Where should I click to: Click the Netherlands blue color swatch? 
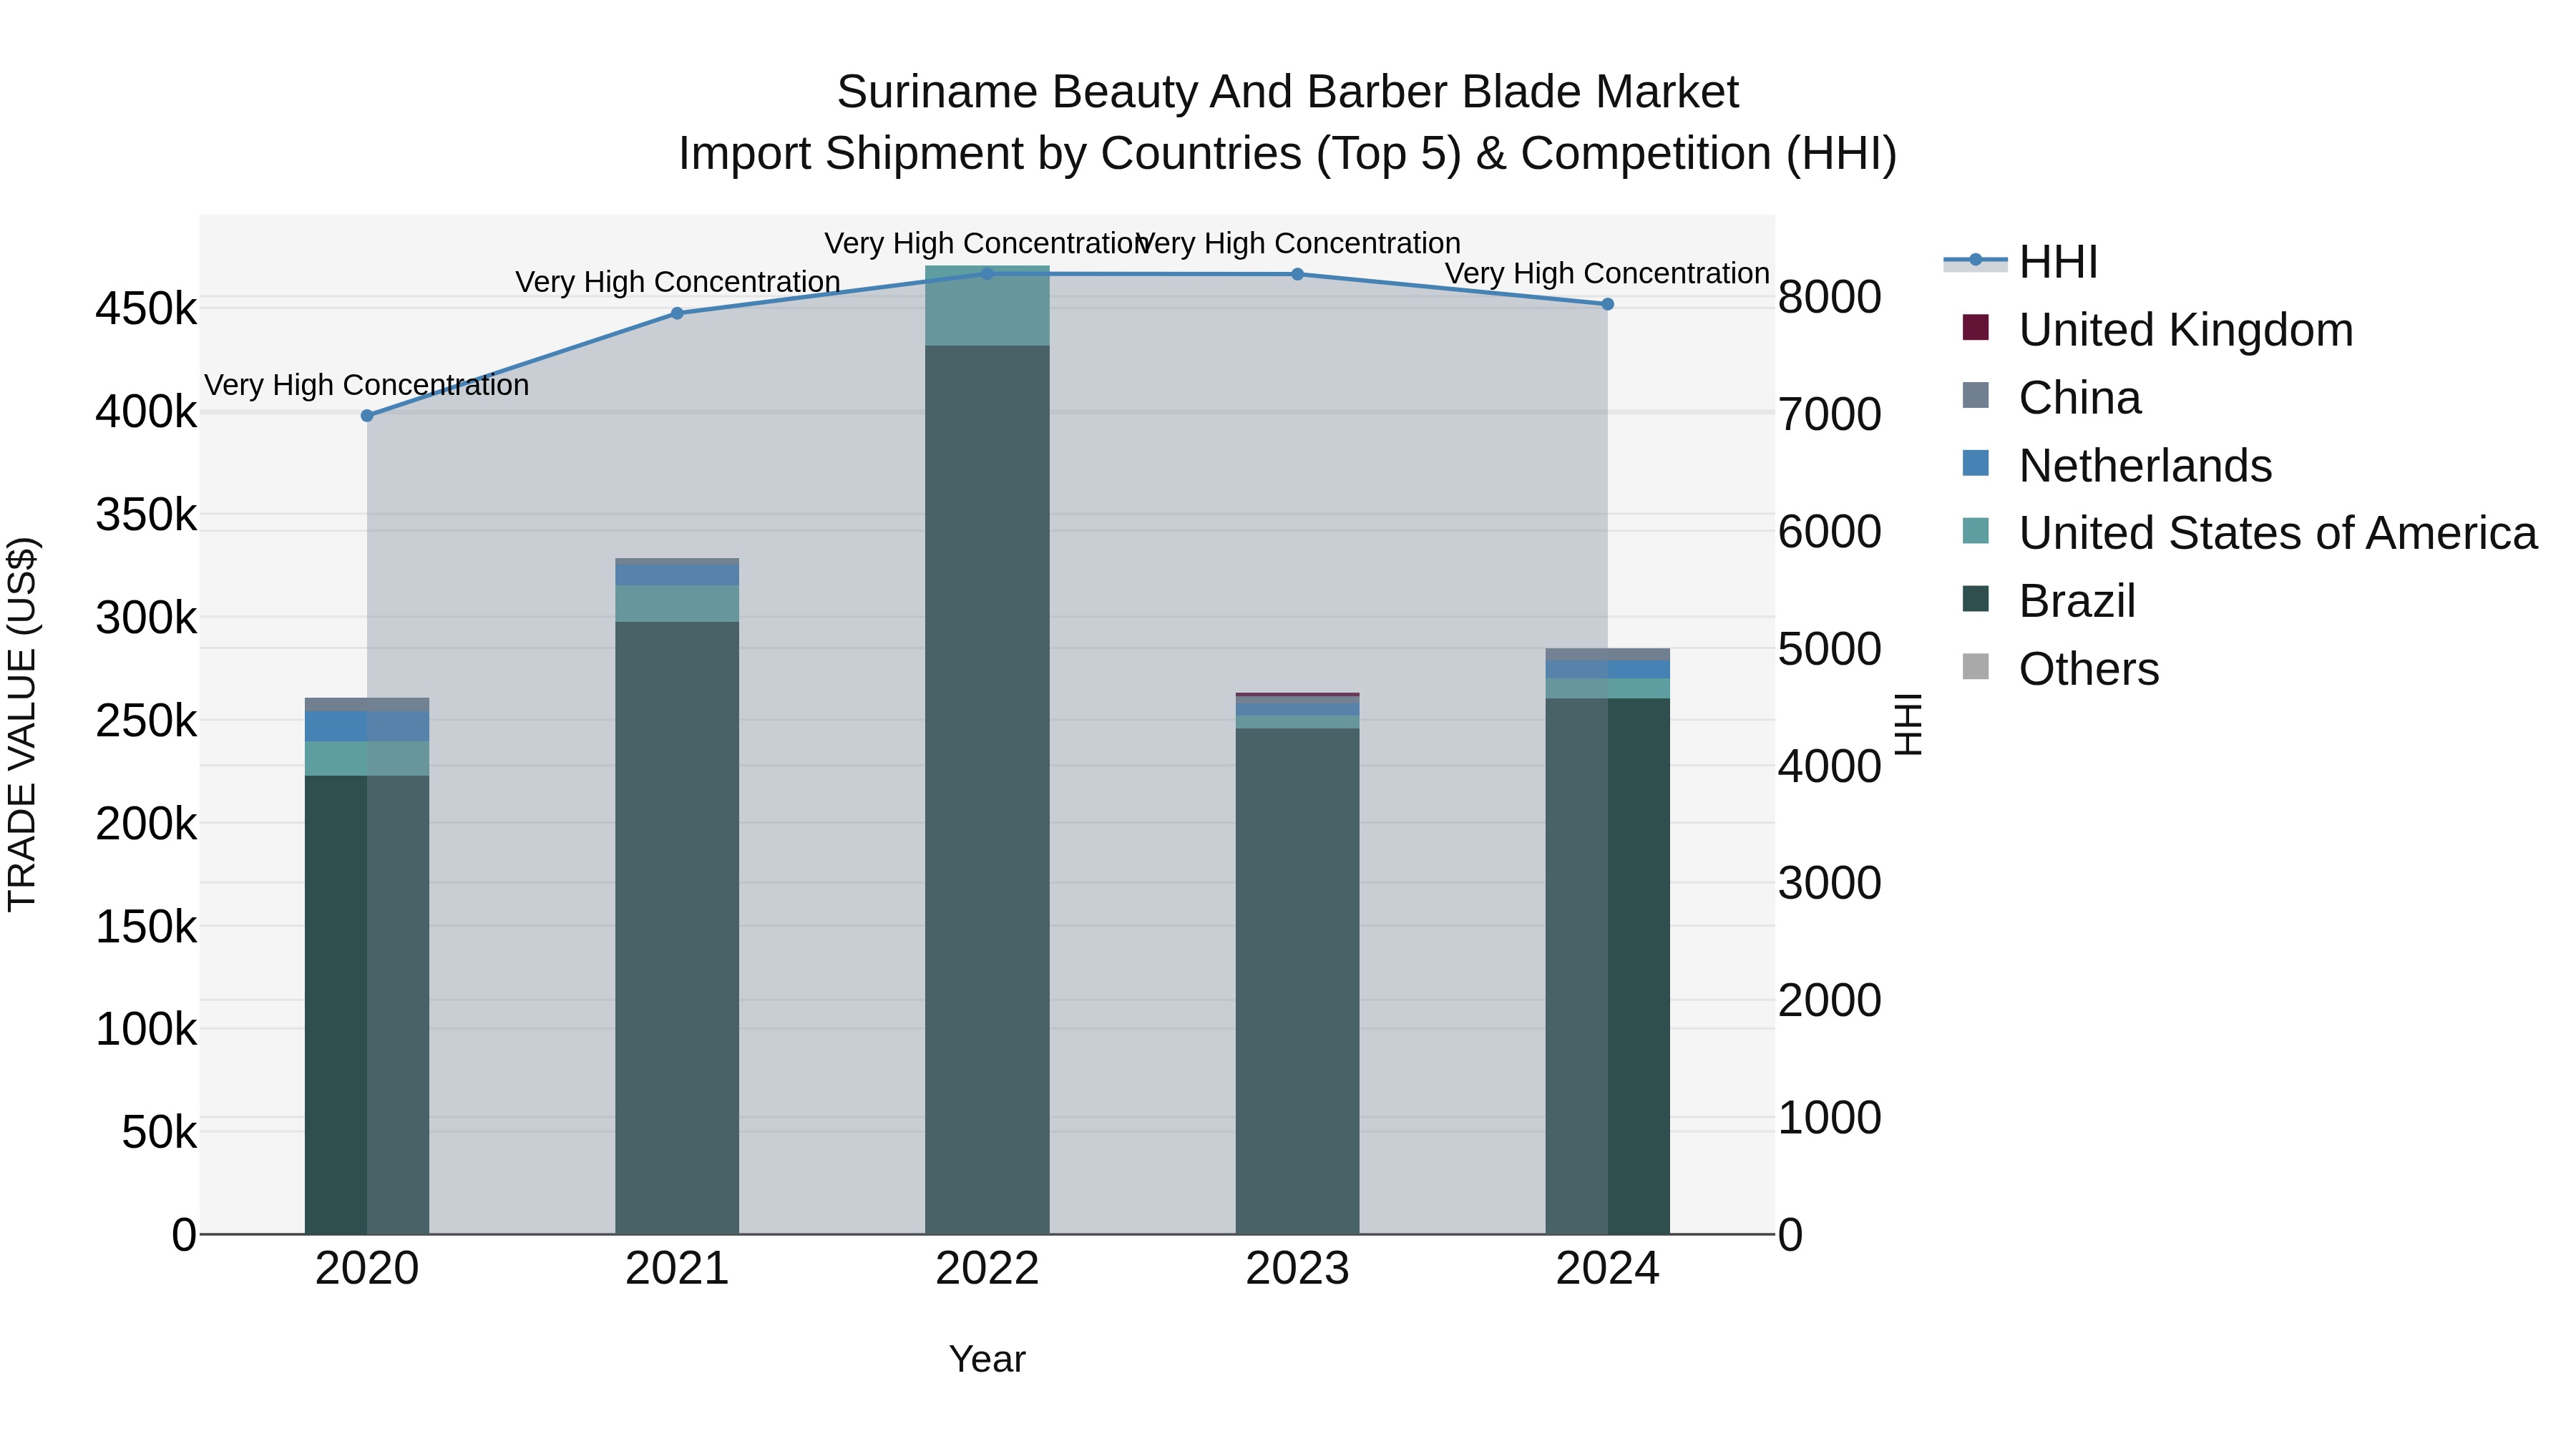point(1975,463)
